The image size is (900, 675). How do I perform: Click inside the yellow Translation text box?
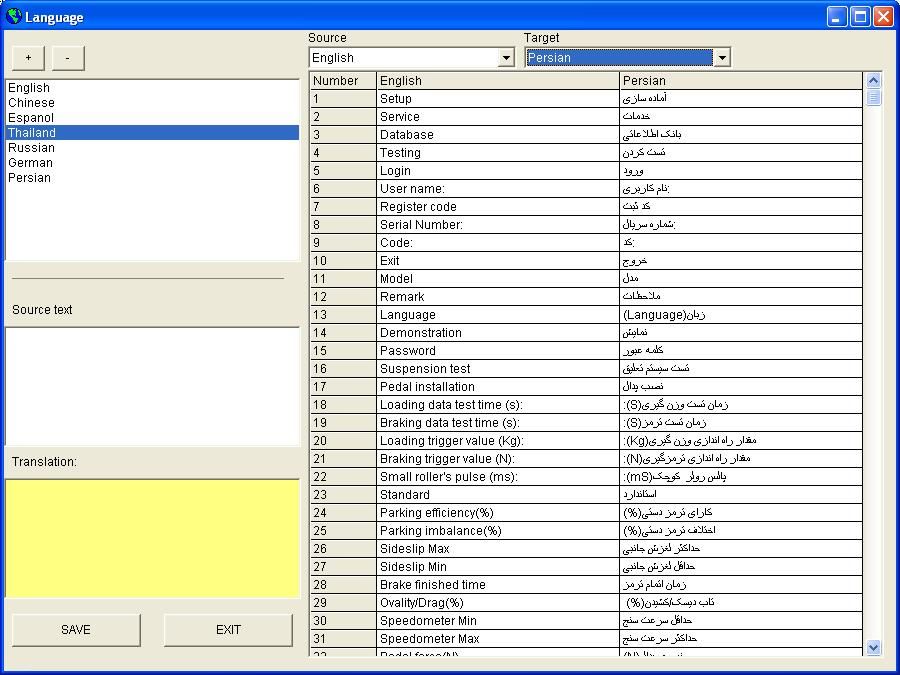[x=152, y=538]
